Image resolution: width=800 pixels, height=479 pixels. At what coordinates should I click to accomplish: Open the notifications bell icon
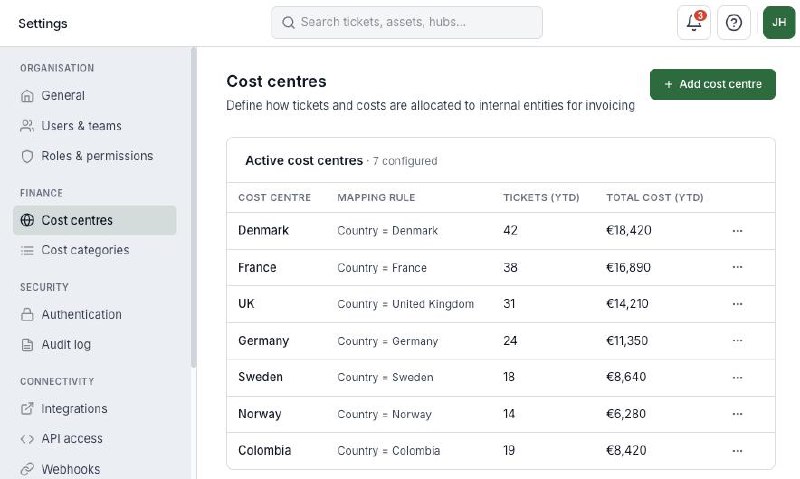coord(693,23)
